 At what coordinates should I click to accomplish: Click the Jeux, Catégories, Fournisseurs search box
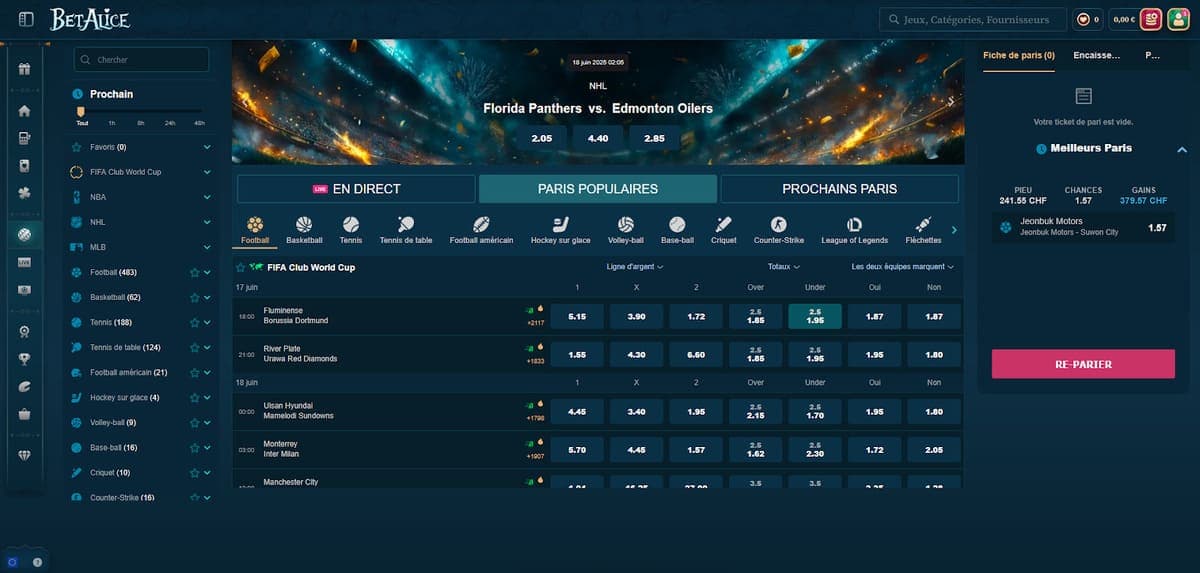point(972,19)
